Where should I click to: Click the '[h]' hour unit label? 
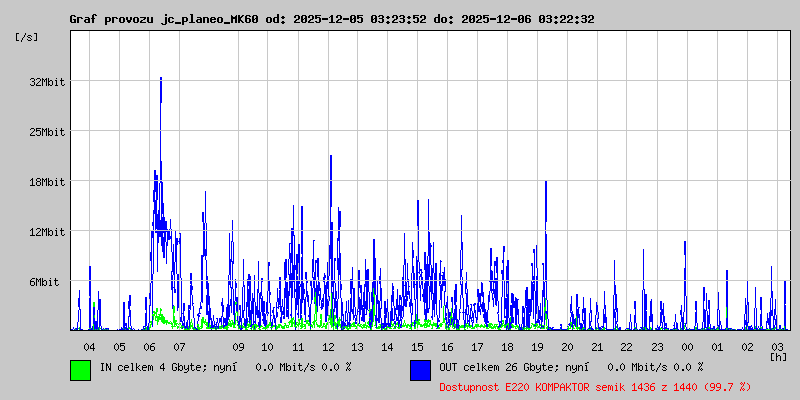(779, 356)
